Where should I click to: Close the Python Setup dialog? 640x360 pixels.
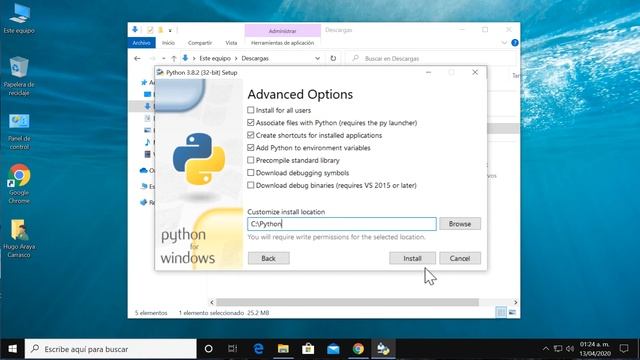click(x=475, y=72)
